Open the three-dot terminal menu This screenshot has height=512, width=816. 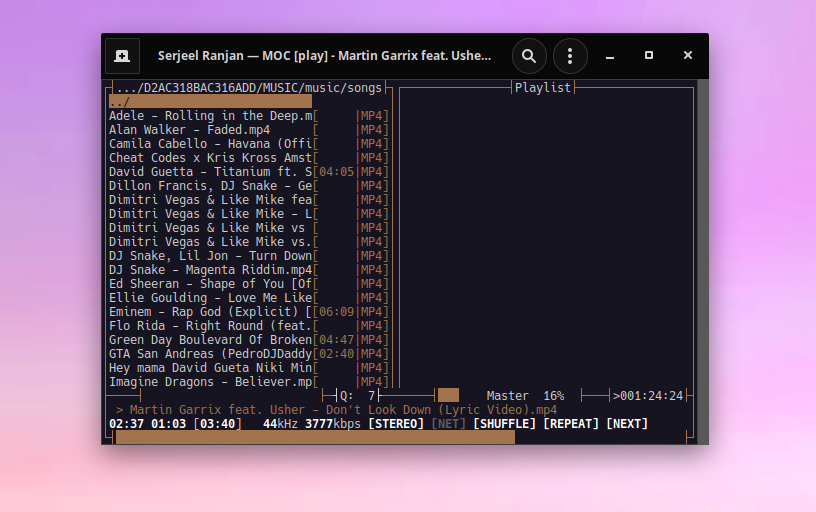point(570,56)
